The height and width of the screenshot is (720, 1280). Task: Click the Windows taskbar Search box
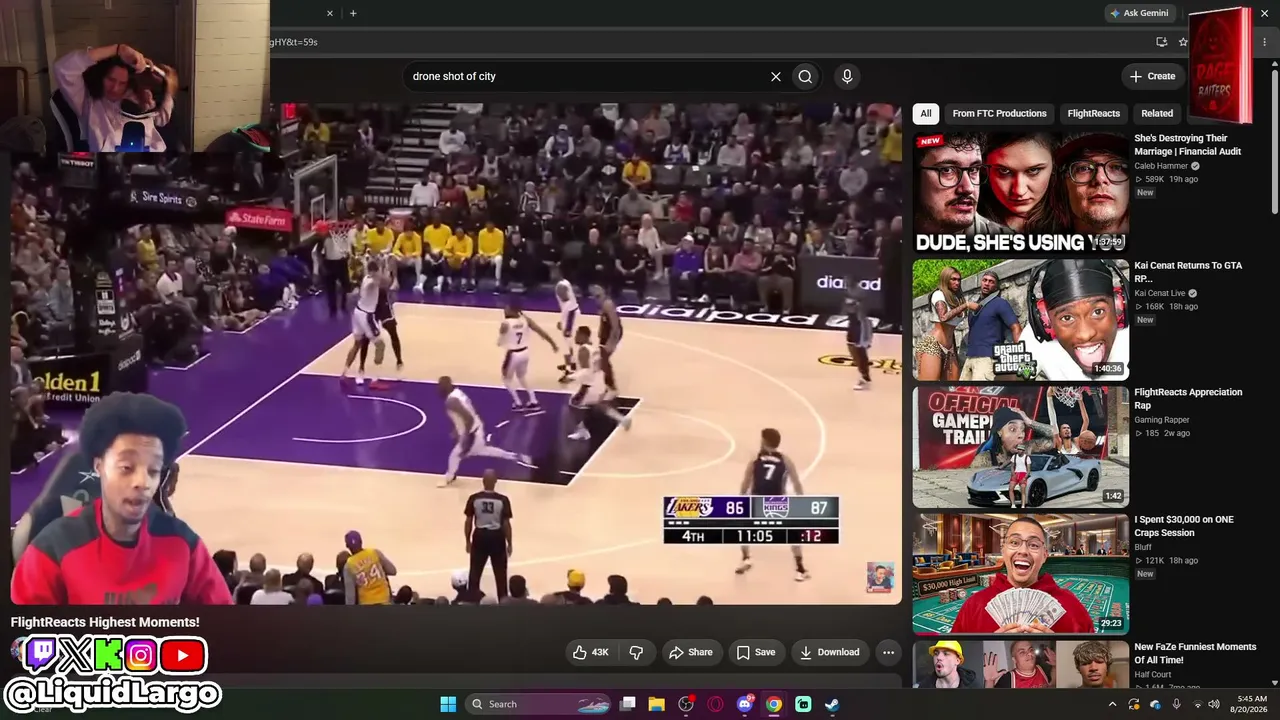[538, 704]
